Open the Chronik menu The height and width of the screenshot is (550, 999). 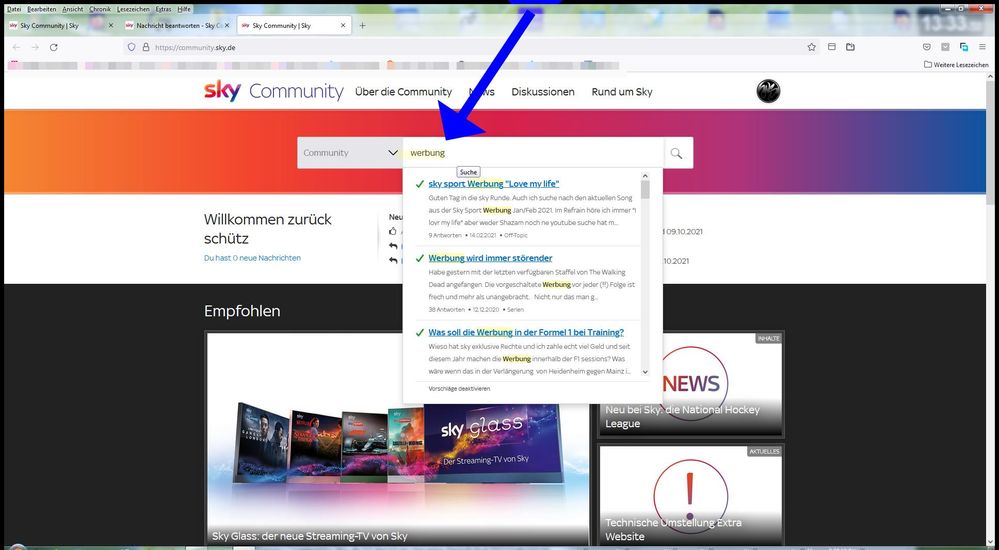[x=100, y=9]
